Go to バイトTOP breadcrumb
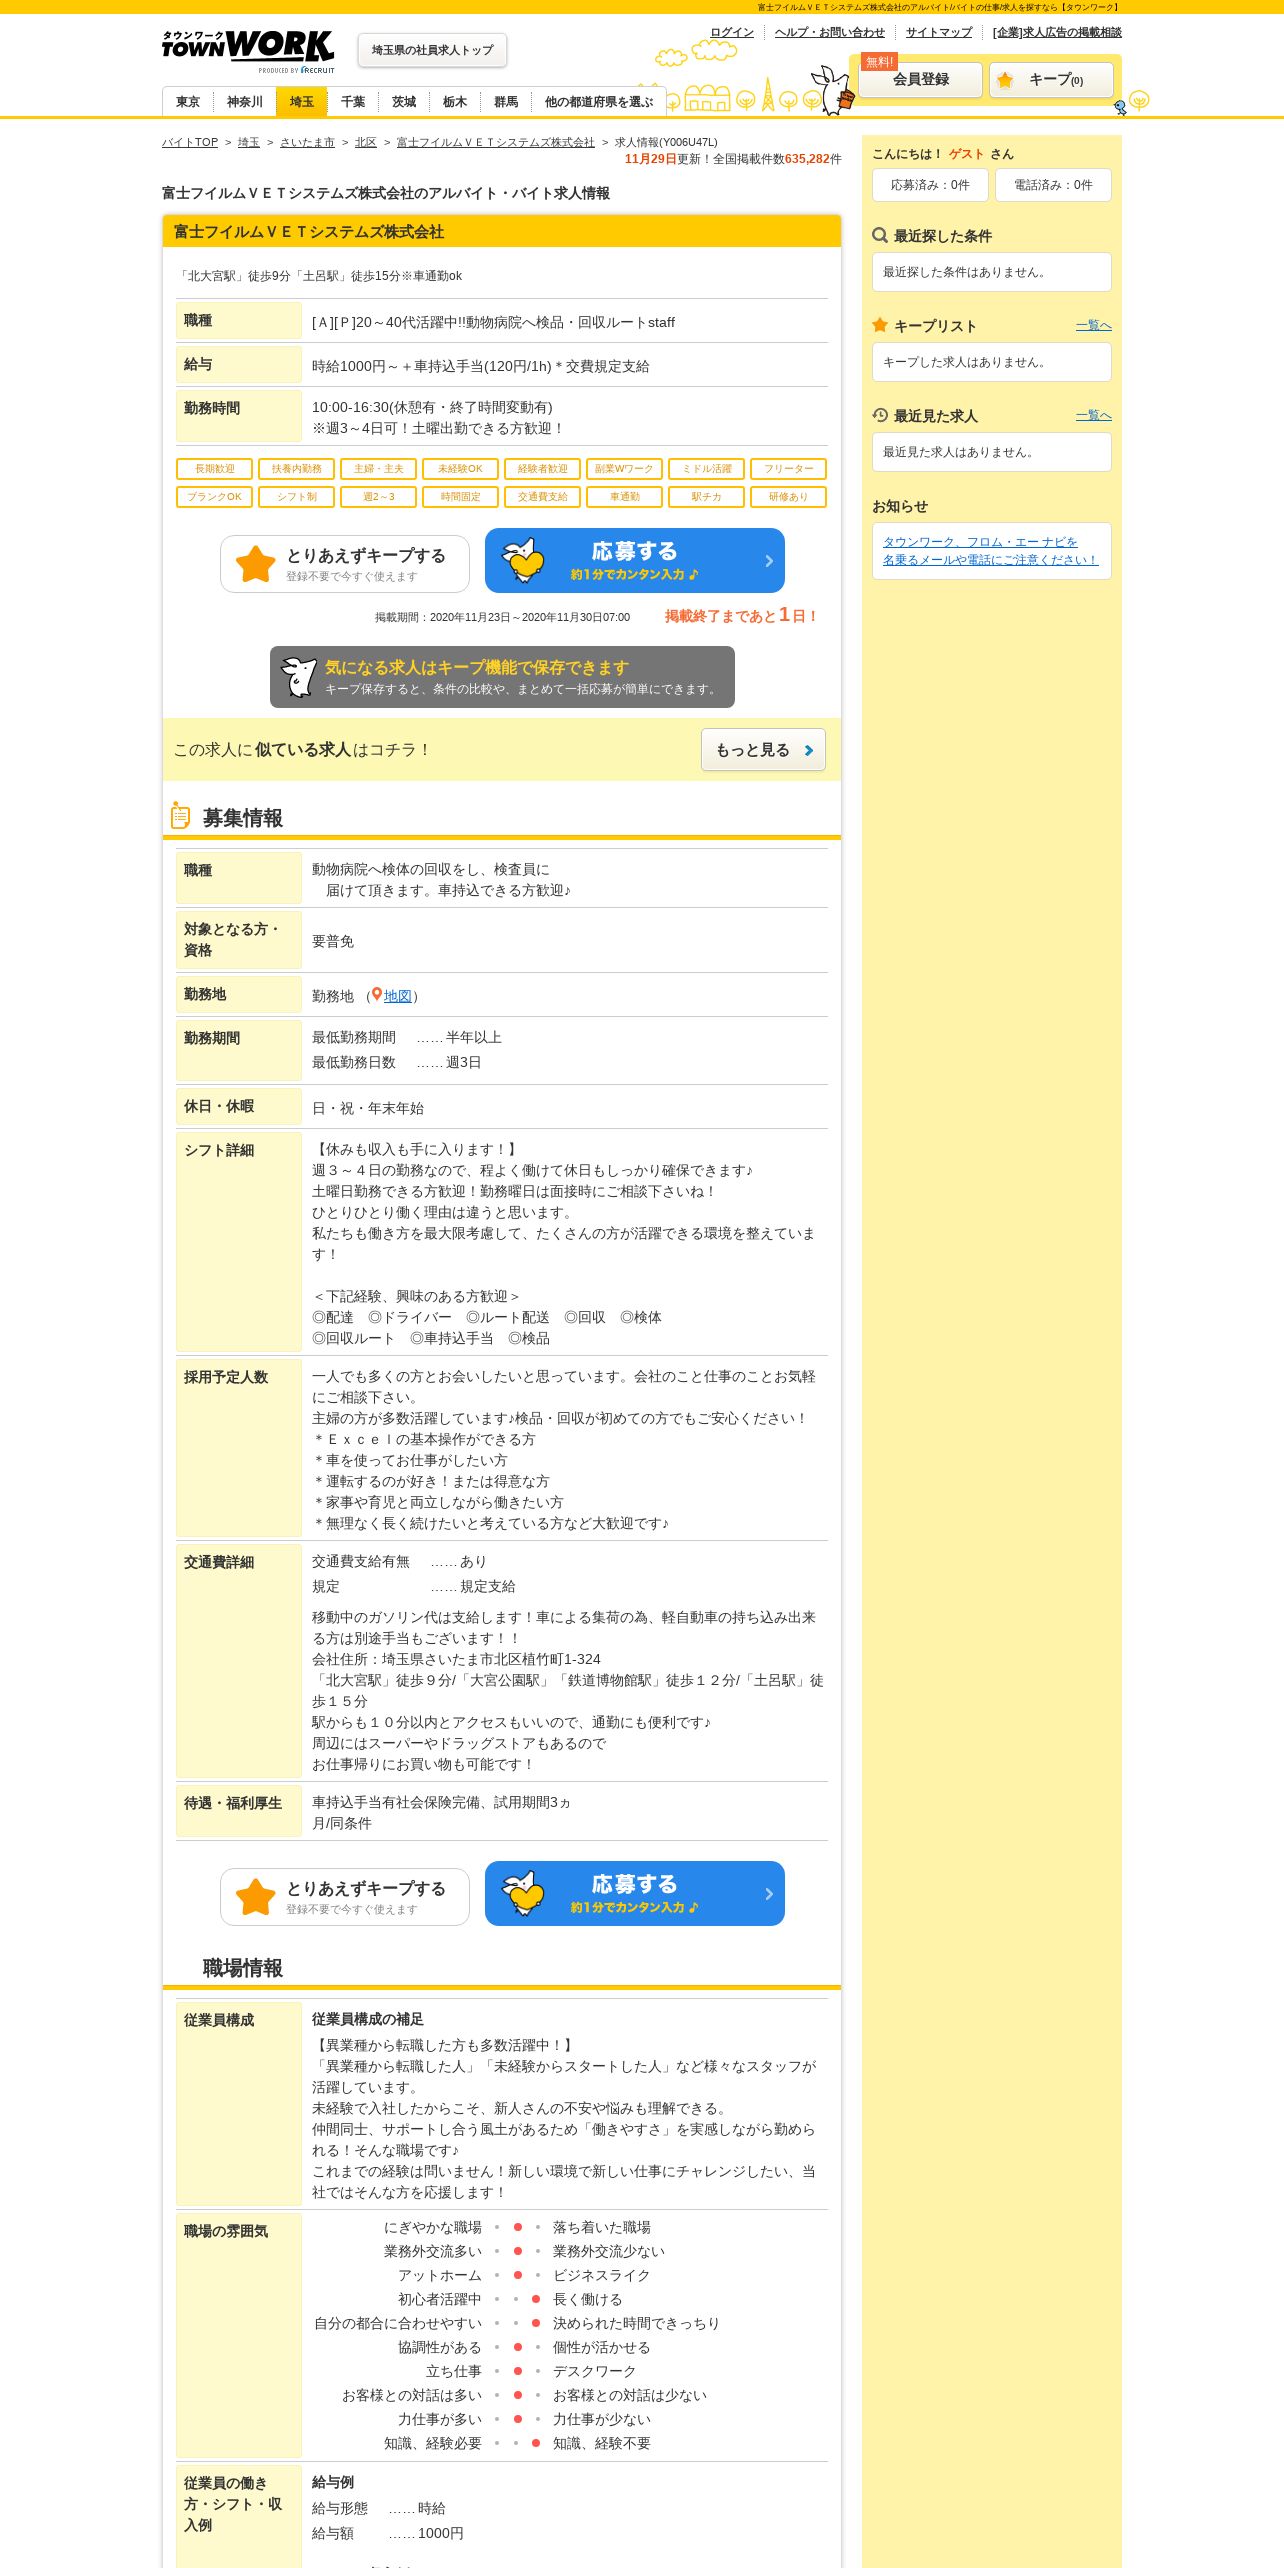The image size is (1284, 2568). (x=190, y=142)
